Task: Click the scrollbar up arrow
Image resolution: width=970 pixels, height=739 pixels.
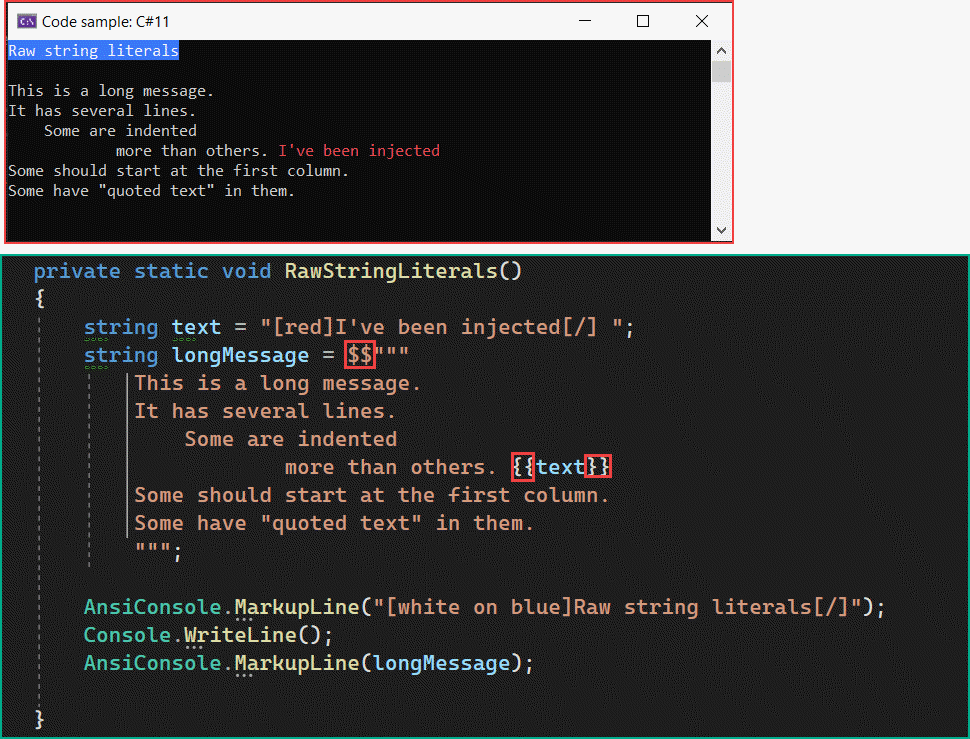Action: coord(721,48)
